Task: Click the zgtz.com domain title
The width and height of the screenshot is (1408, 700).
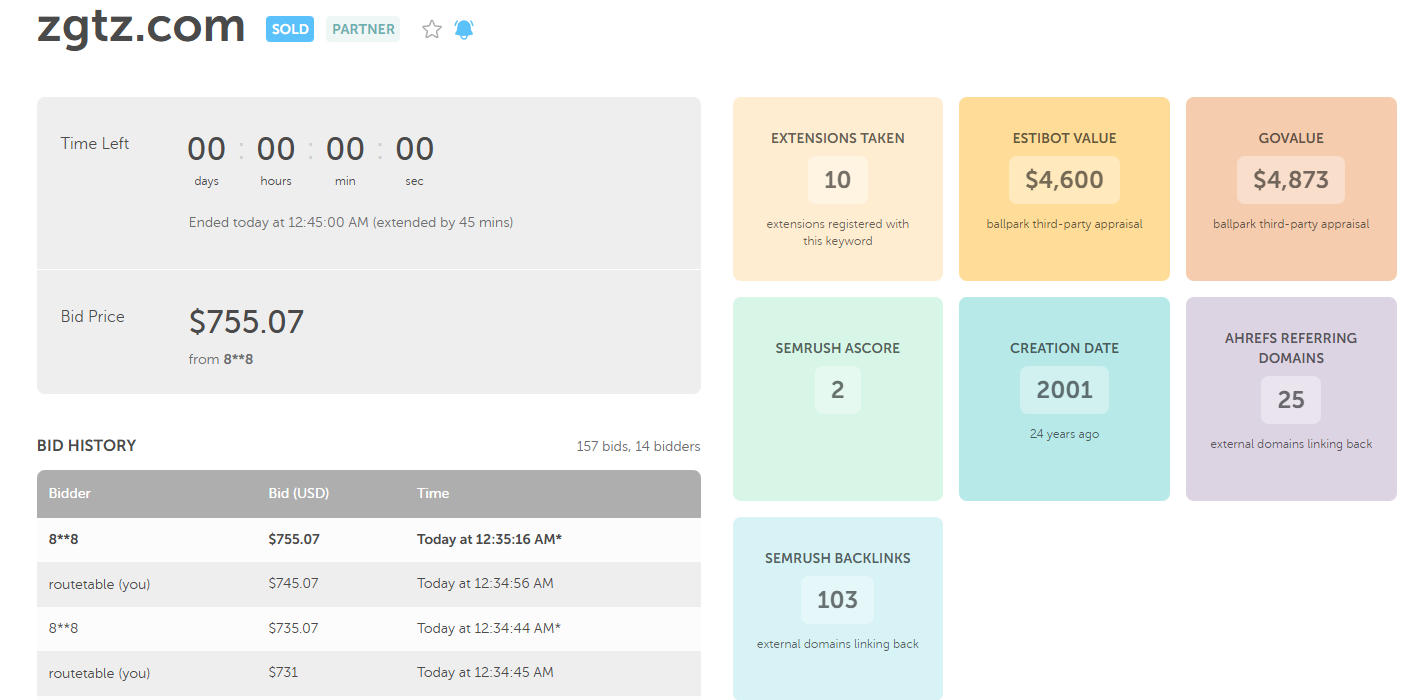Action: click(x=141, y=27)
